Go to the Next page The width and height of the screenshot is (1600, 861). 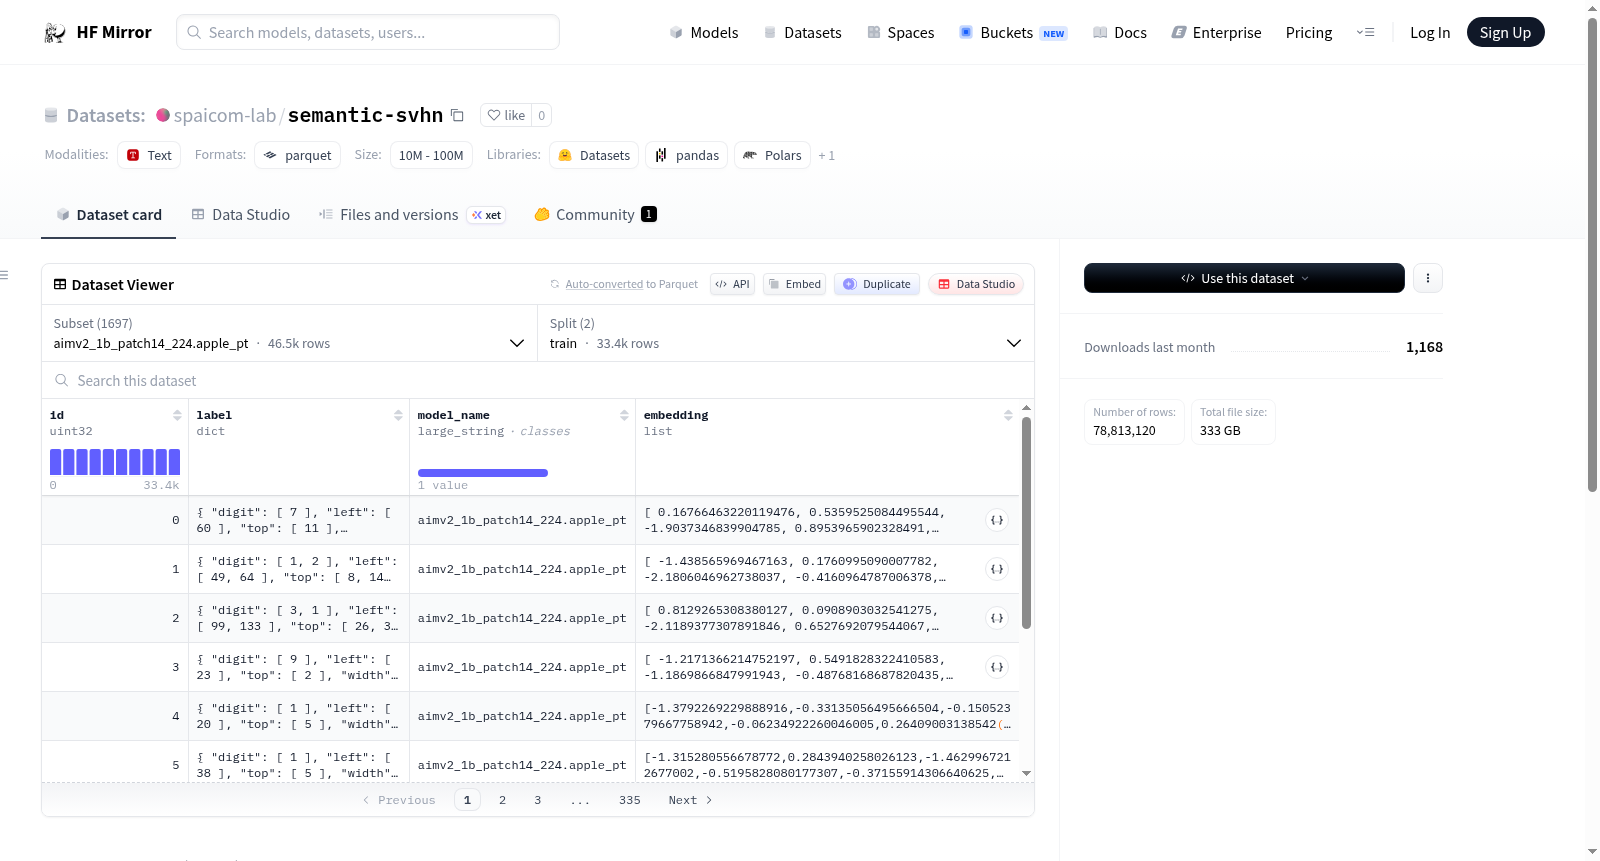[x=691, y=800]
